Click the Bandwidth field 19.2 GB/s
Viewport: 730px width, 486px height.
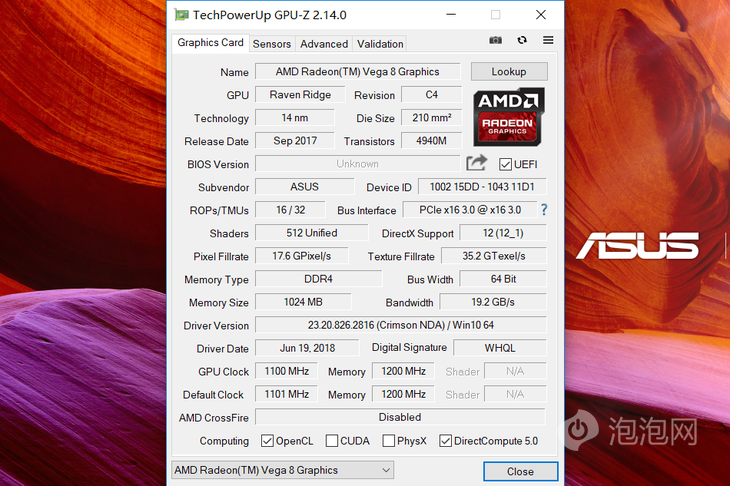(x=493, y=302)
